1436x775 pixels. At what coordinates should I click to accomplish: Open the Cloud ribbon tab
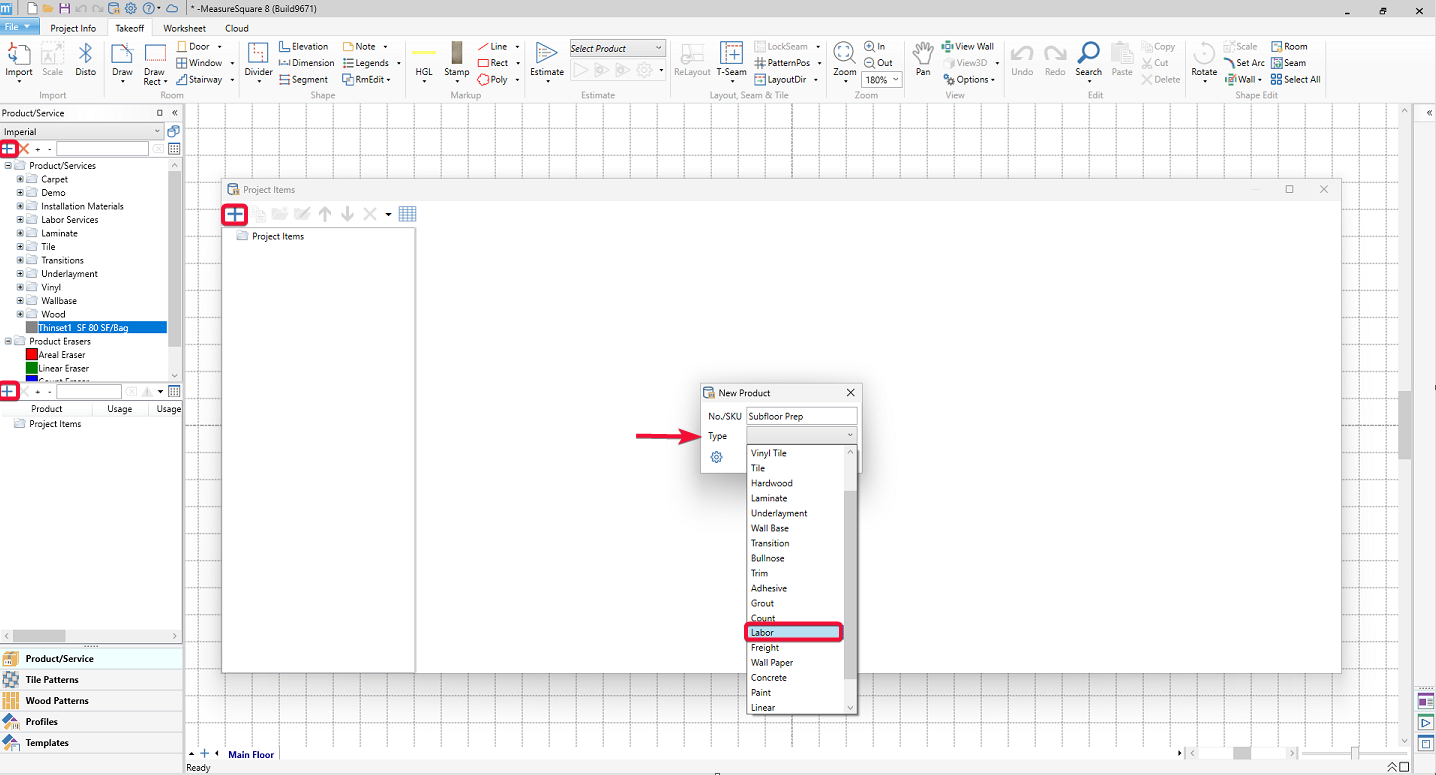[x=237, y=28]
